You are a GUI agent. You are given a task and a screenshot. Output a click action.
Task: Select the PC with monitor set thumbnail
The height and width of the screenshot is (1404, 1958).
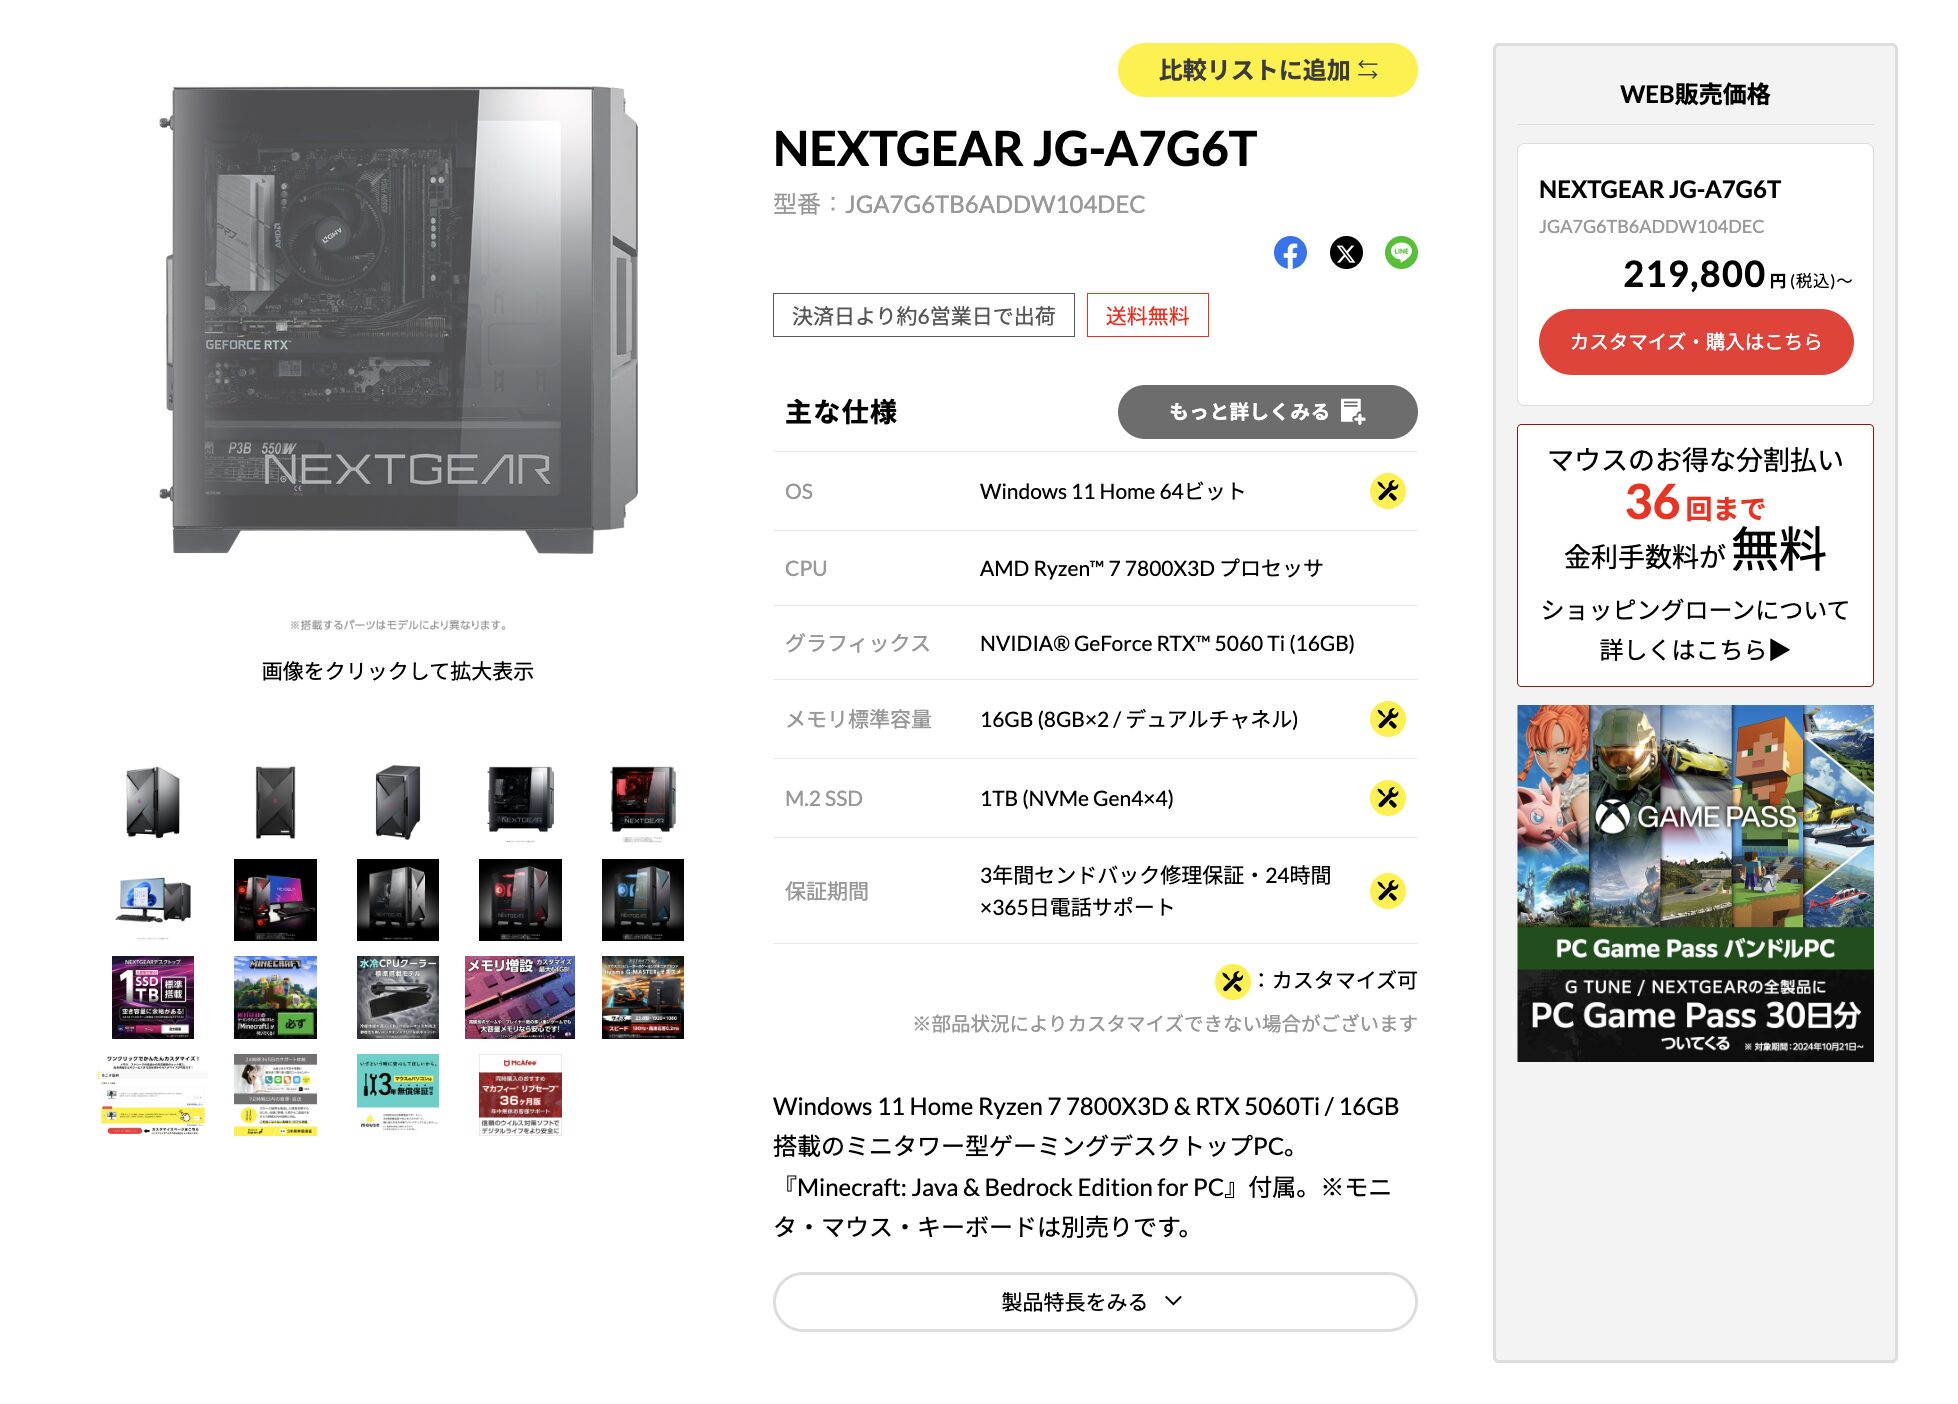click(x=153, y=900)
